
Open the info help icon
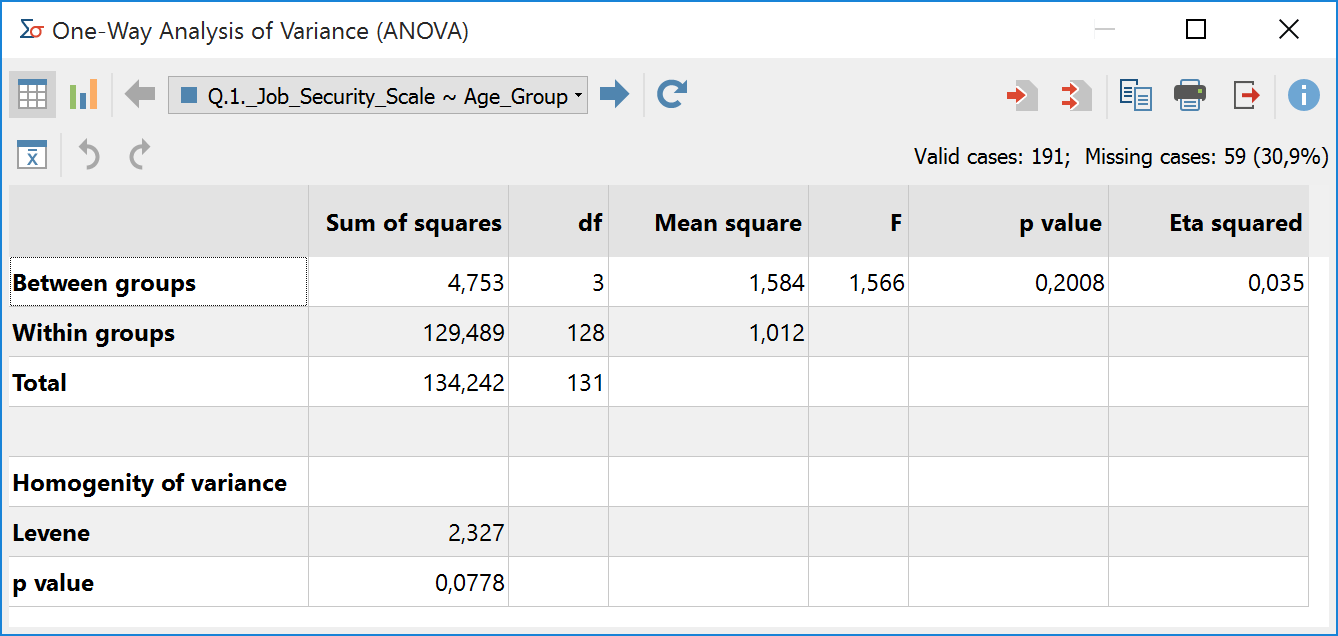click(1304, 95)
